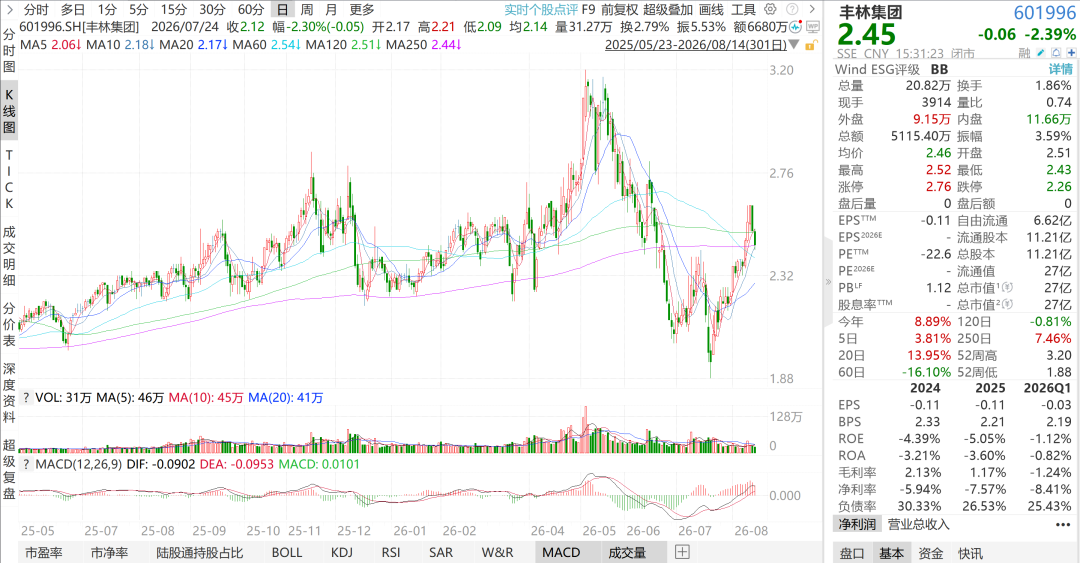
Task: Open the 前复权 adjustment dropdown
Action: tap(619, 10)
